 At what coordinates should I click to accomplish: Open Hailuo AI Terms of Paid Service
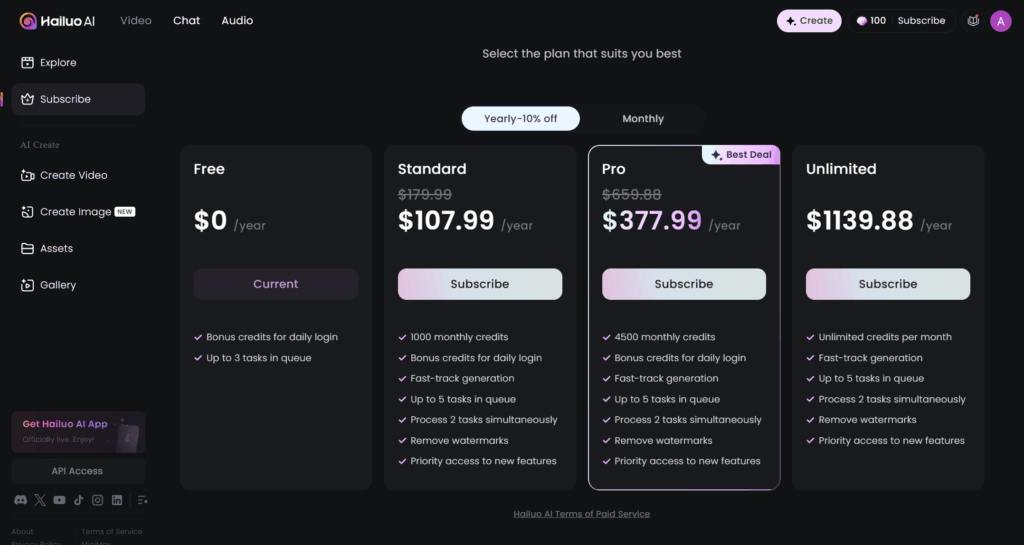pyautogui.click(x=582, y=514)
